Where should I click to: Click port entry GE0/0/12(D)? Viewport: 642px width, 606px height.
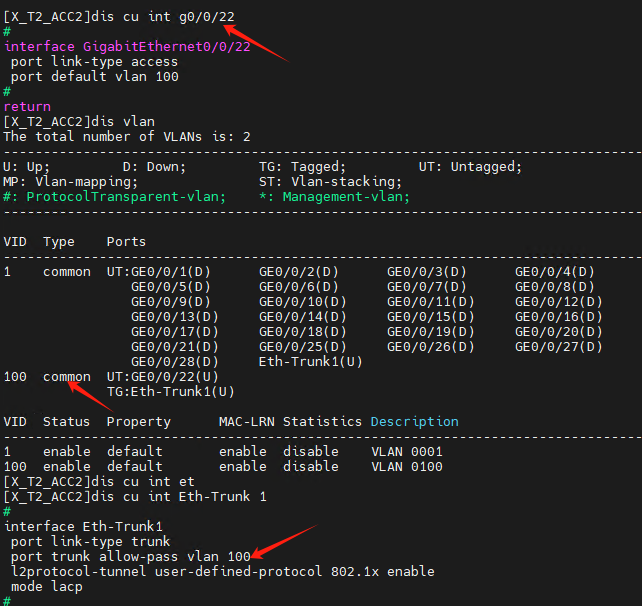pos(558,302)
